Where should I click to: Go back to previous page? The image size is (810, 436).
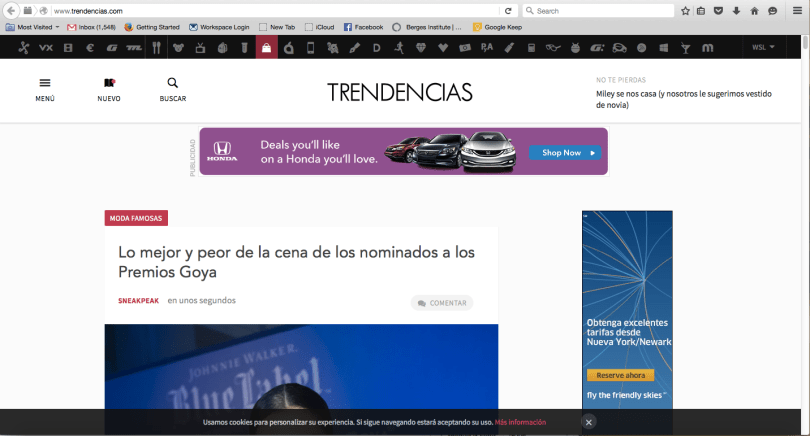click(x=11, y=11)
